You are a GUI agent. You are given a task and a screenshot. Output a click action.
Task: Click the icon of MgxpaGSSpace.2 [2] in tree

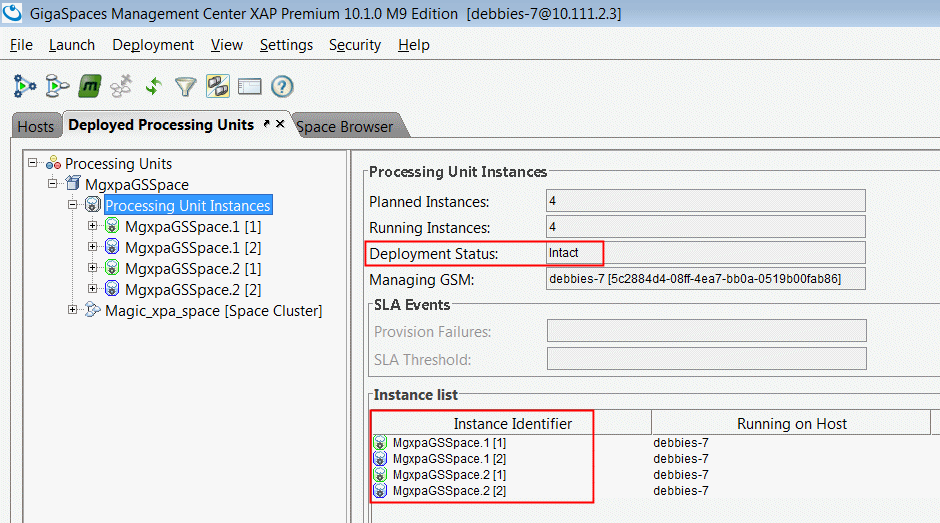tap(112, 289)
